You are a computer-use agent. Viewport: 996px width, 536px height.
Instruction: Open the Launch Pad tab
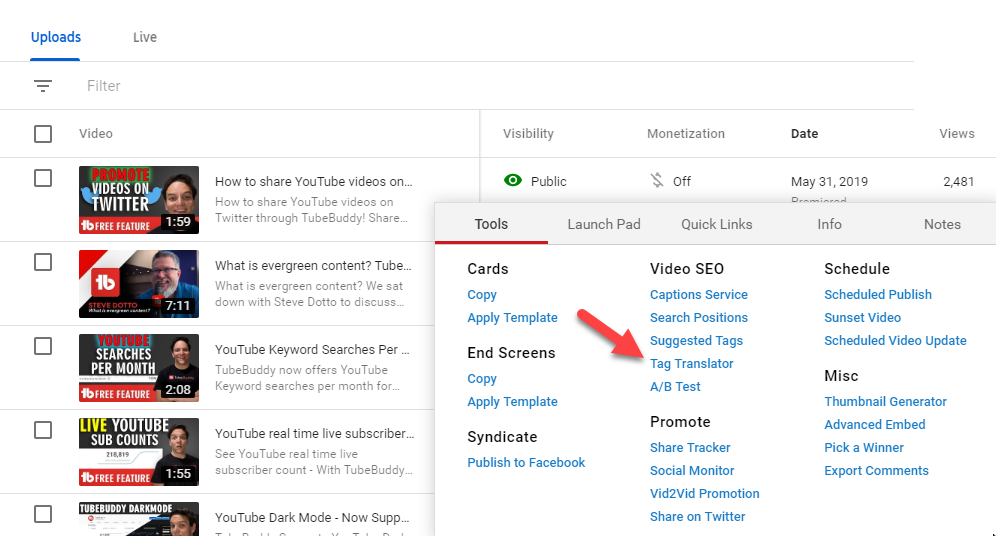(603, 224)
